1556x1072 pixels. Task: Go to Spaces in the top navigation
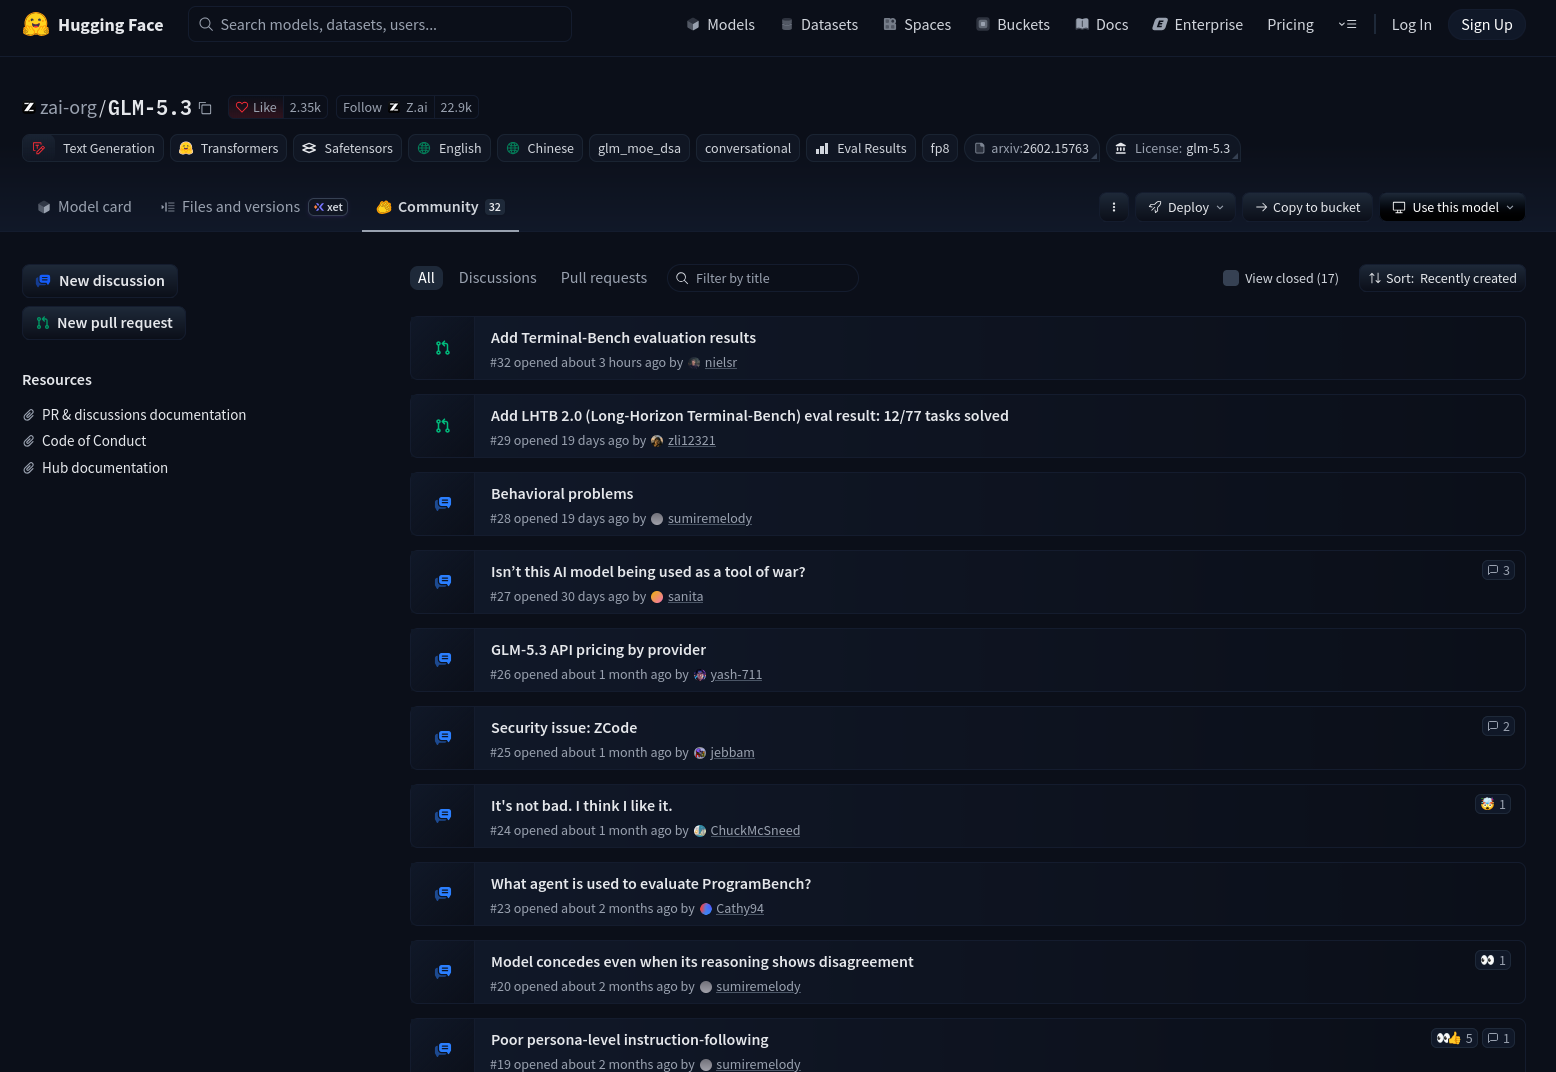(917, 24)
